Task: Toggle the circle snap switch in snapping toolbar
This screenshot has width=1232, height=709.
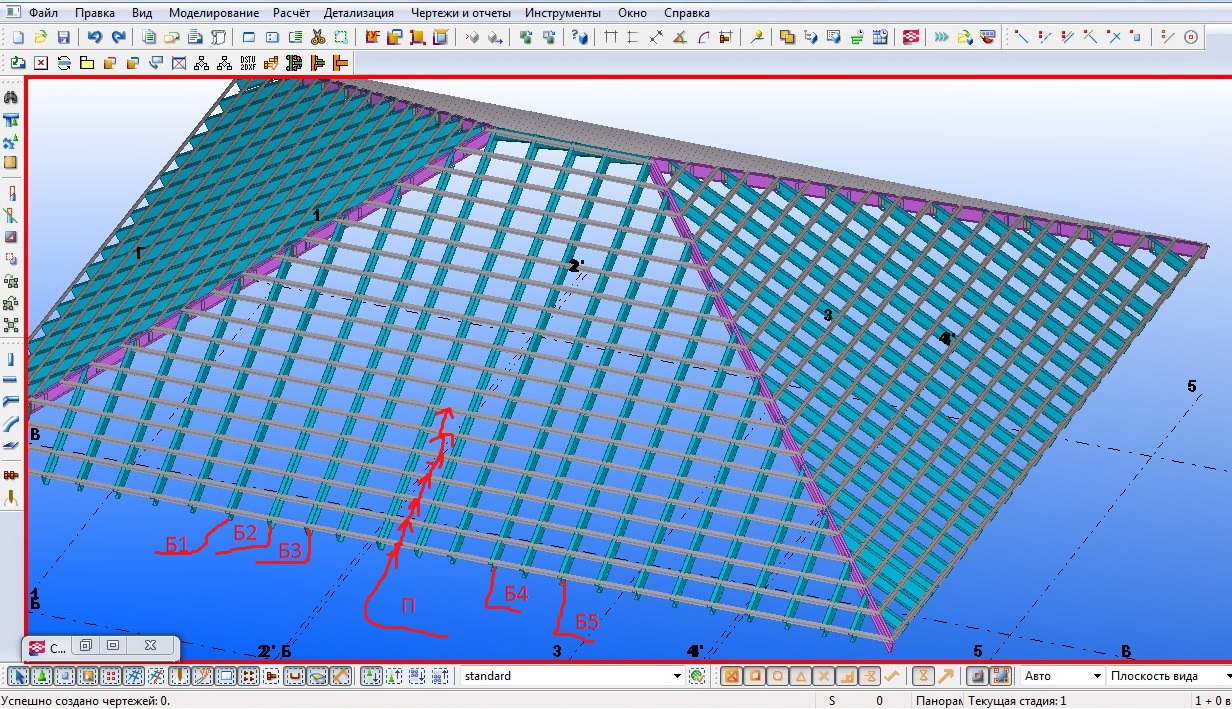Action: [x=778, y=677]
